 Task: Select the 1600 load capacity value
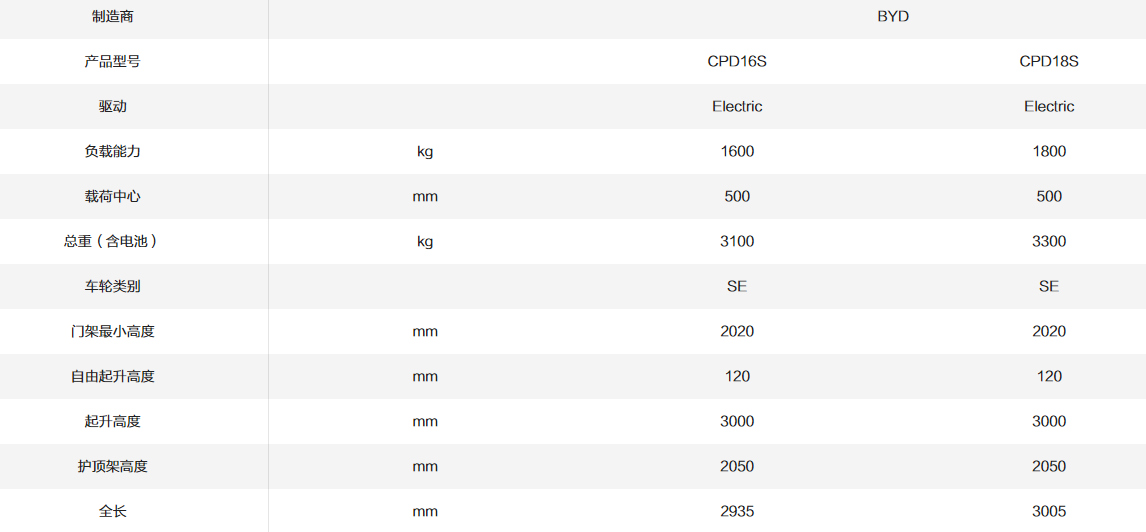(737, 151)
